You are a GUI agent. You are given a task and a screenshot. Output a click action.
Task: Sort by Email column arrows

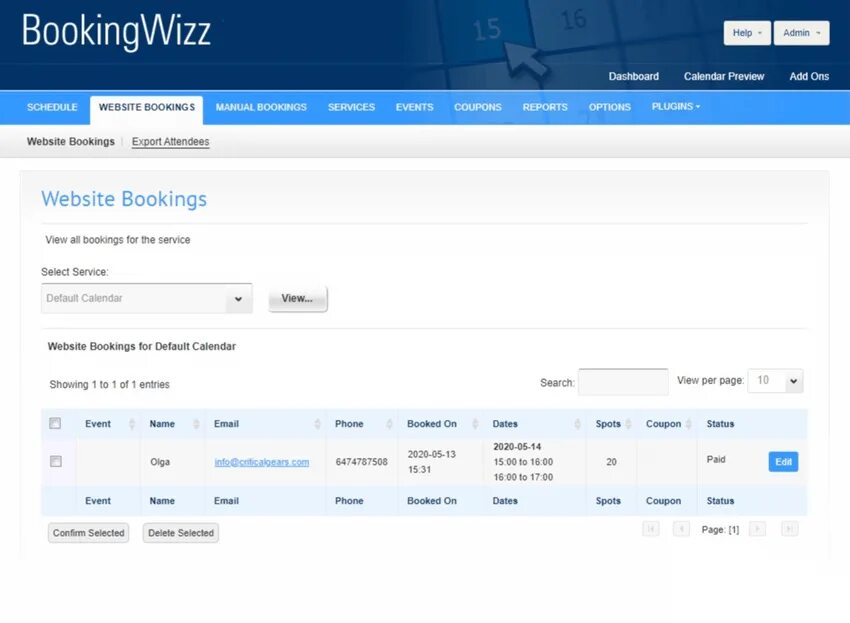[318, 424]
